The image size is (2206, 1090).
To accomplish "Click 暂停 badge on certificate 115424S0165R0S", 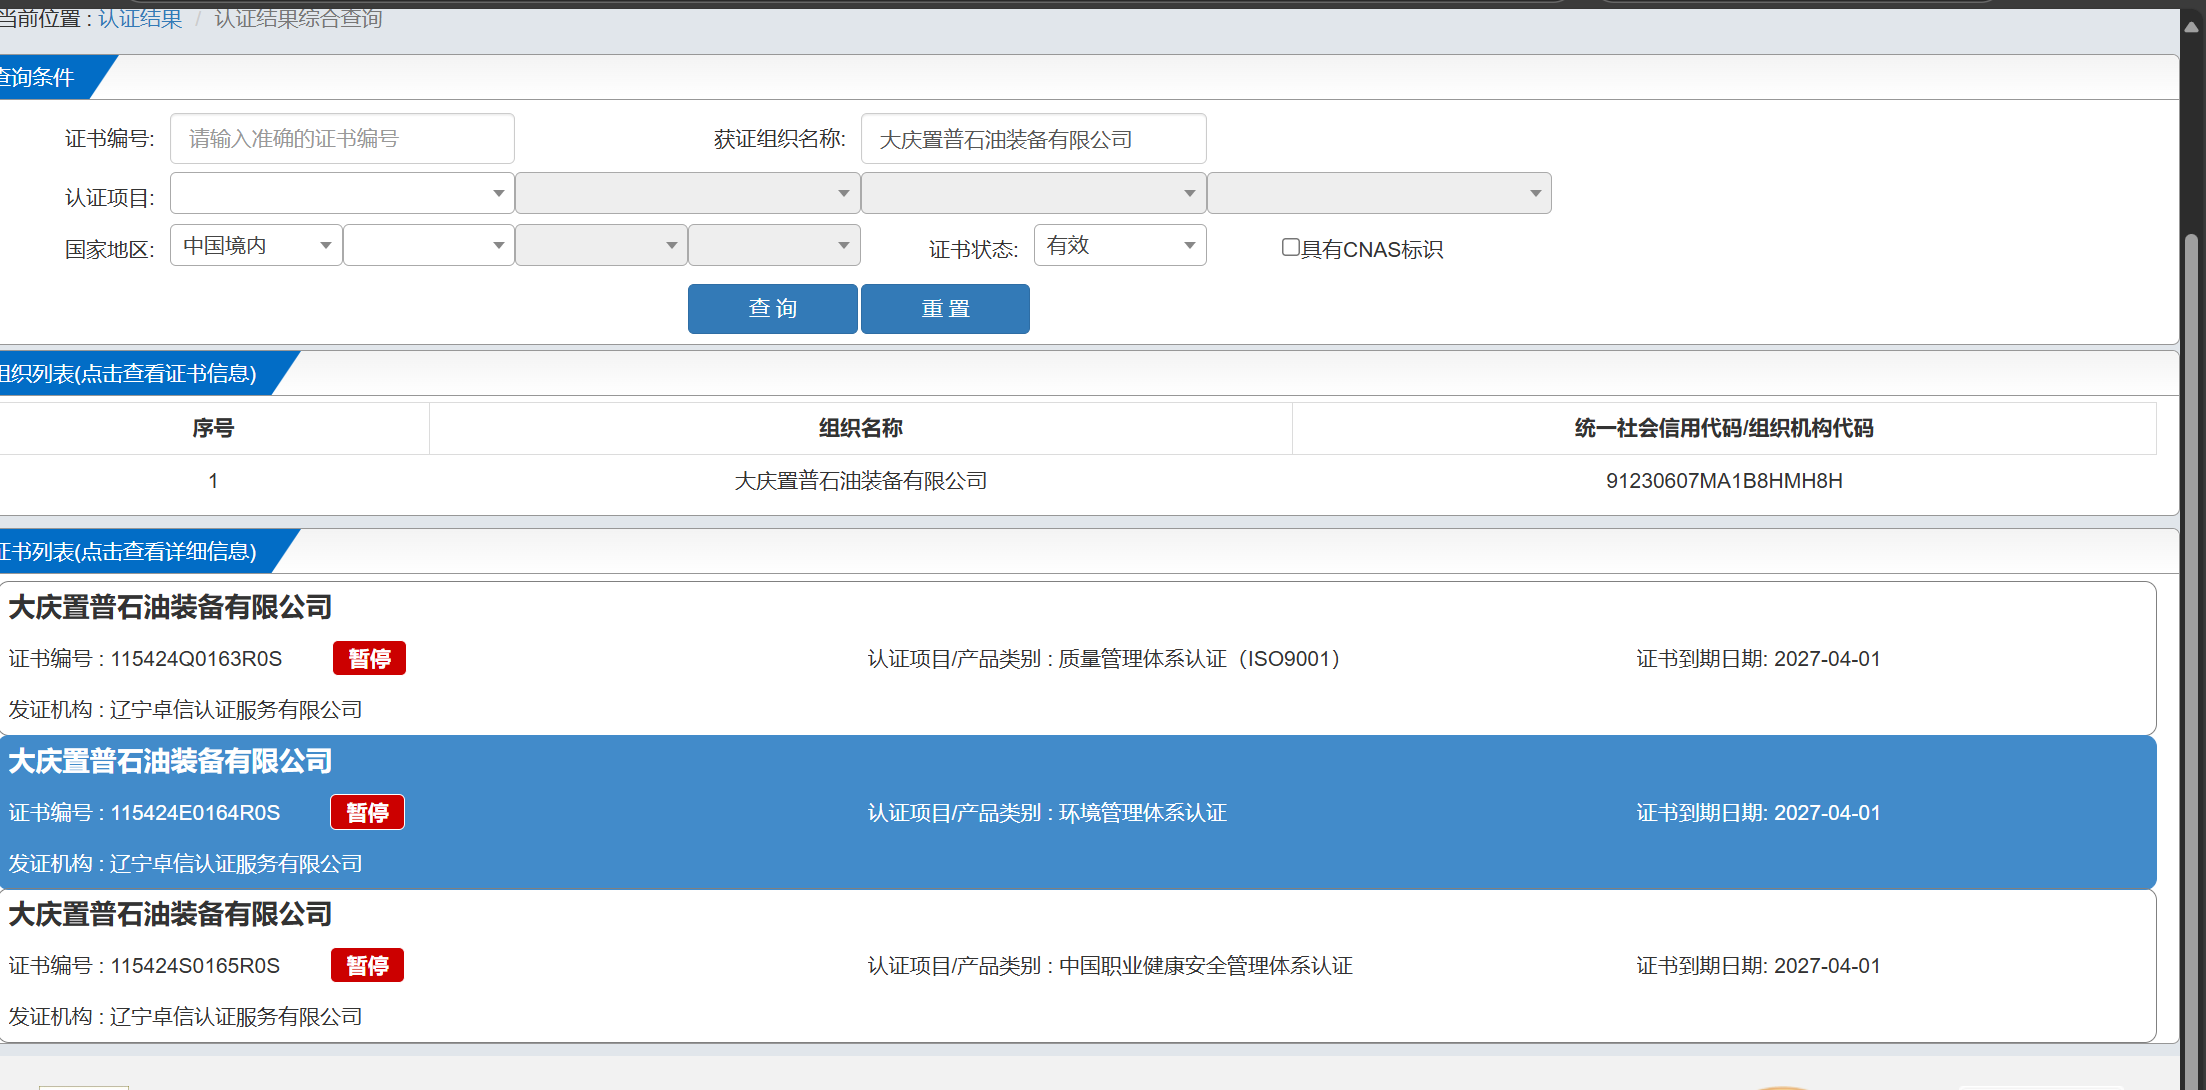I will click(x=367, y=965).
